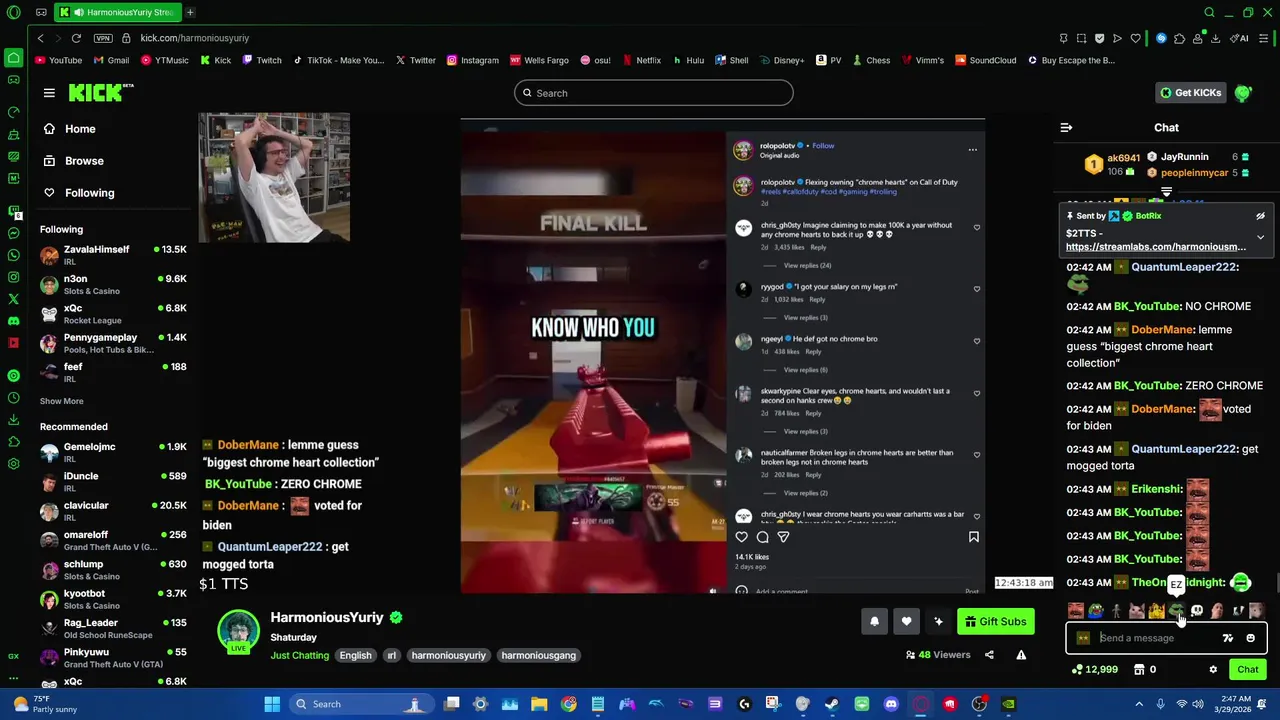Viewport: 1280px width, 720px height.
Task: Toggle stream follow notifications bell
Action: pos(874,622)
